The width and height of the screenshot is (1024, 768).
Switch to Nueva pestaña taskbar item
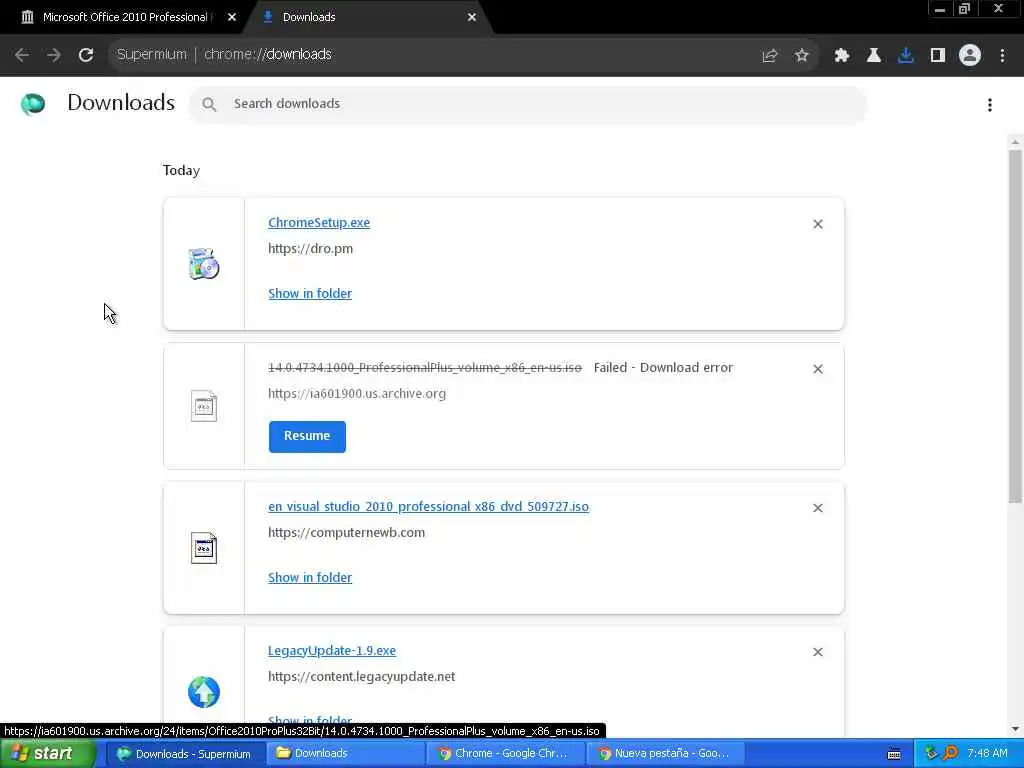[x=664, y=754]
